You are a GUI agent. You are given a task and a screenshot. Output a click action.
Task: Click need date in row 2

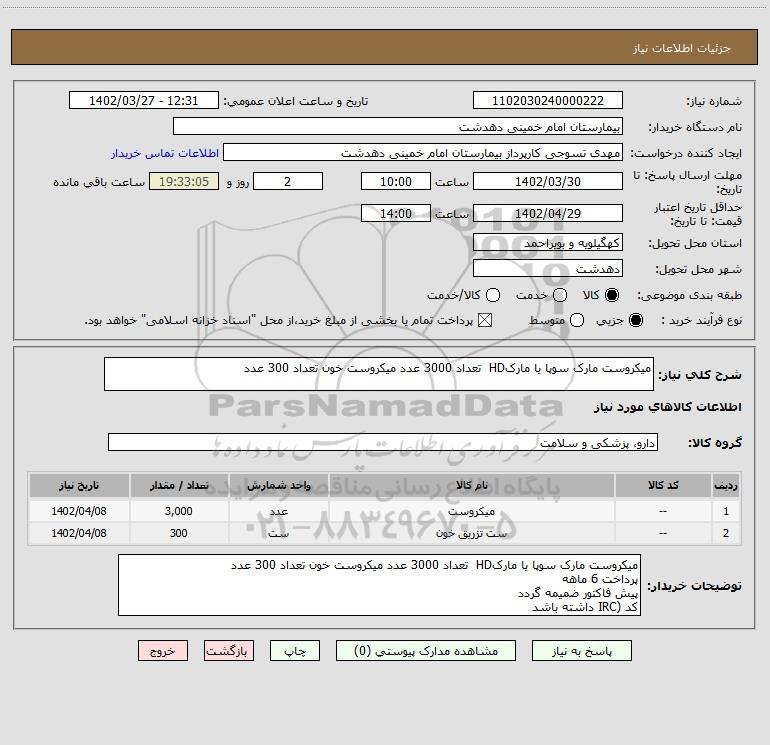click(x=79, y=533)
